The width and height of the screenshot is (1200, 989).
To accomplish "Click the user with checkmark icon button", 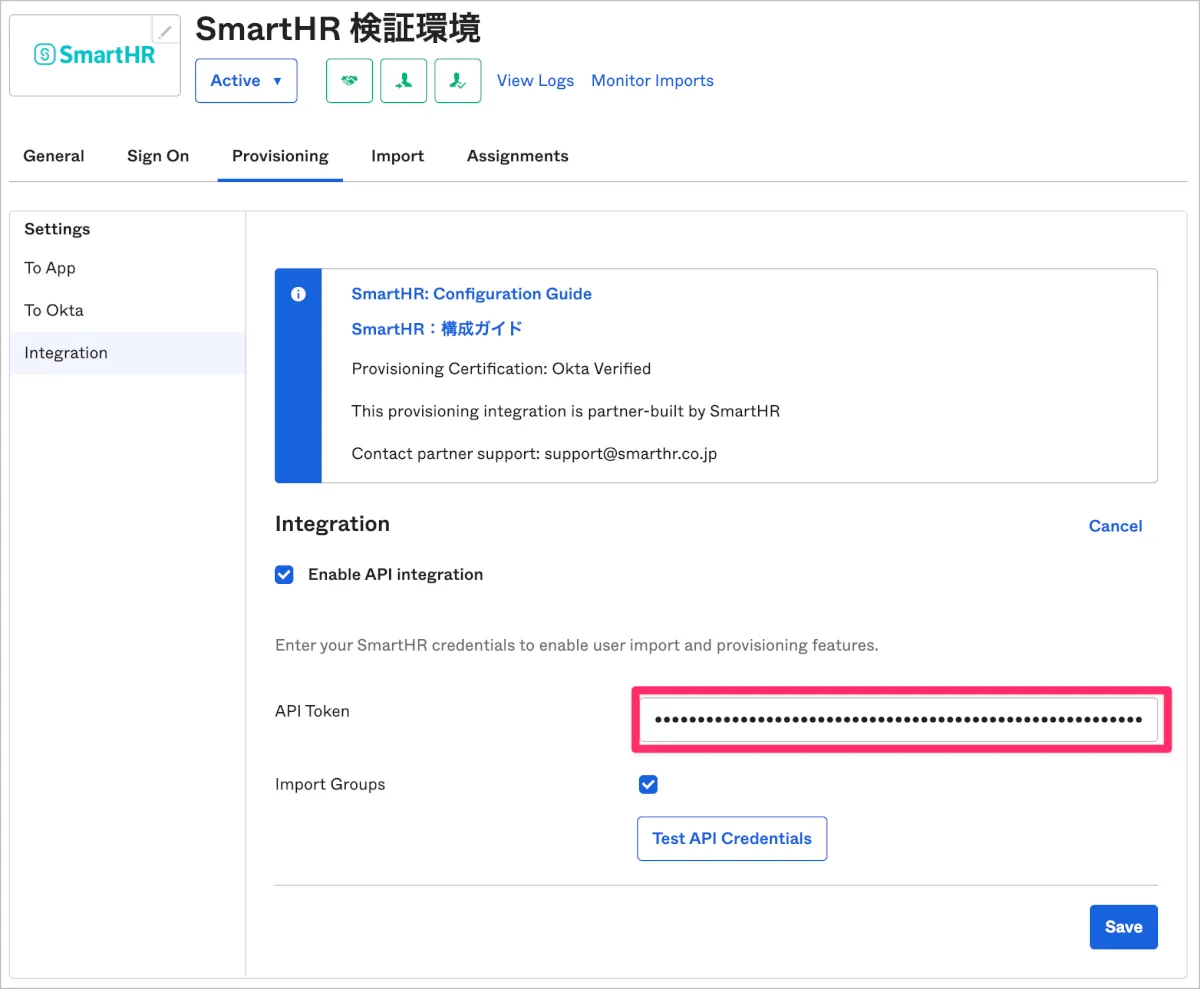I will click(x=457, y=81).
